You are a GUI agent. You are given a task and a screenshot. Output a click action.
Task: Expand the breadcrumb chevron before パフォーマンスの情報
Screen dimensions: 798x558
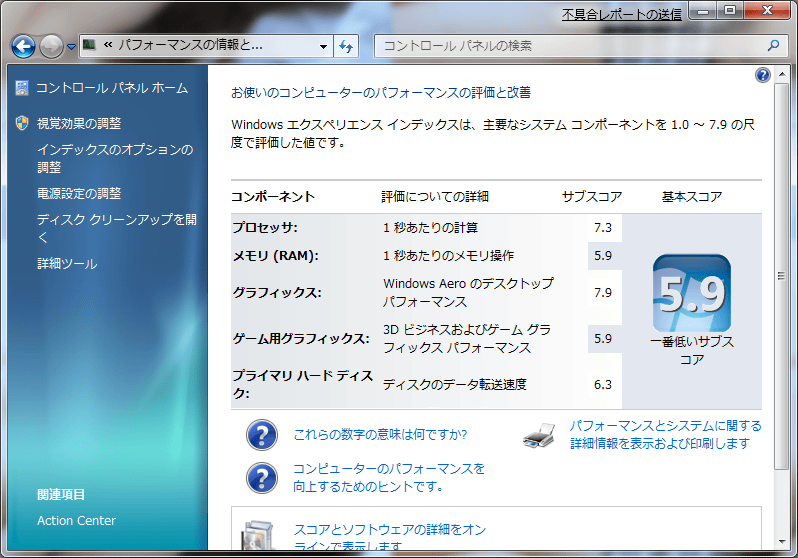coord(107,46)
